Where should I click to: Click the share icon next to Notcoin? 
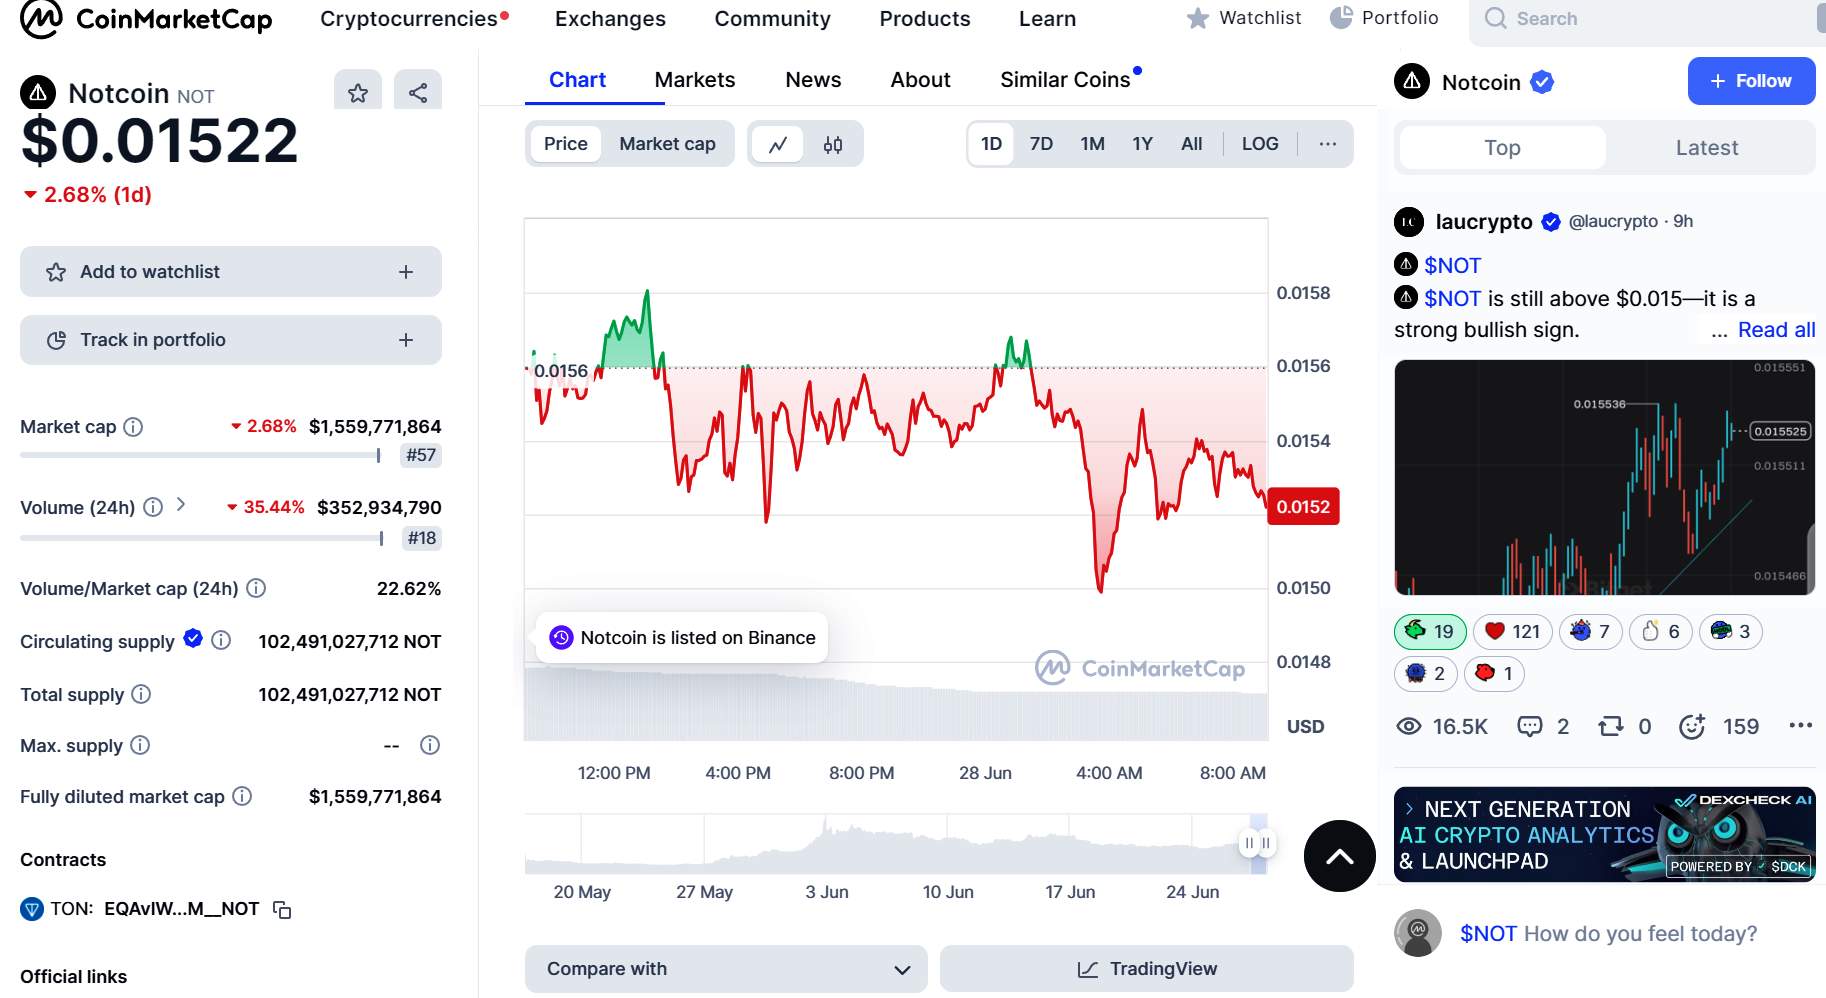tap(417, 90)
